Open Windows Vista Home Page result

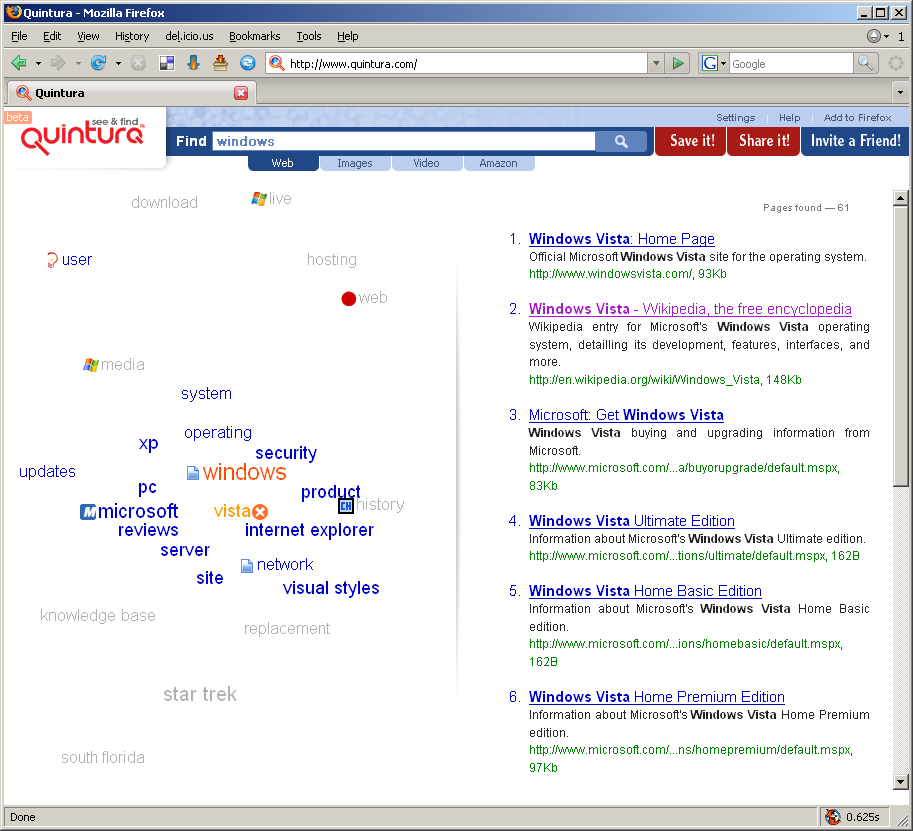pyautogui.click(x=621, y=239)
